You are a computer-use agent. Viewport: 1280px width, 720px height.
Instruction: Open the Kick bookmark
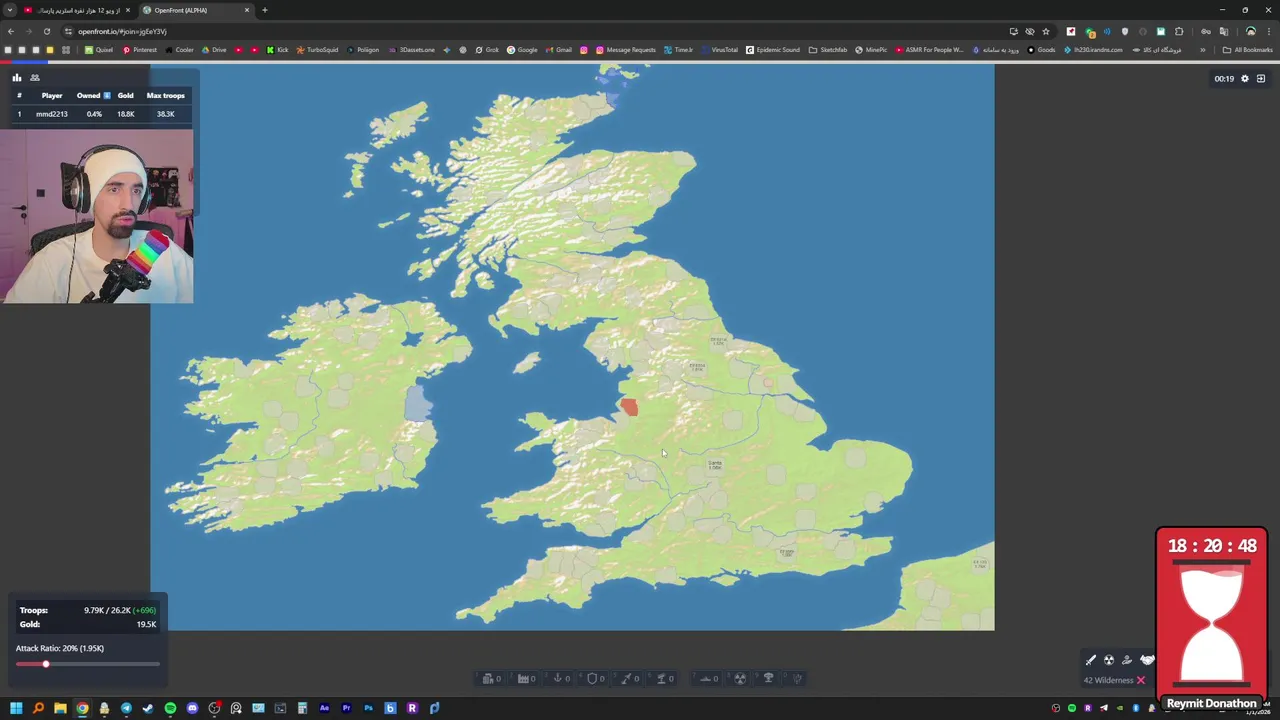(x=277, y=50)
